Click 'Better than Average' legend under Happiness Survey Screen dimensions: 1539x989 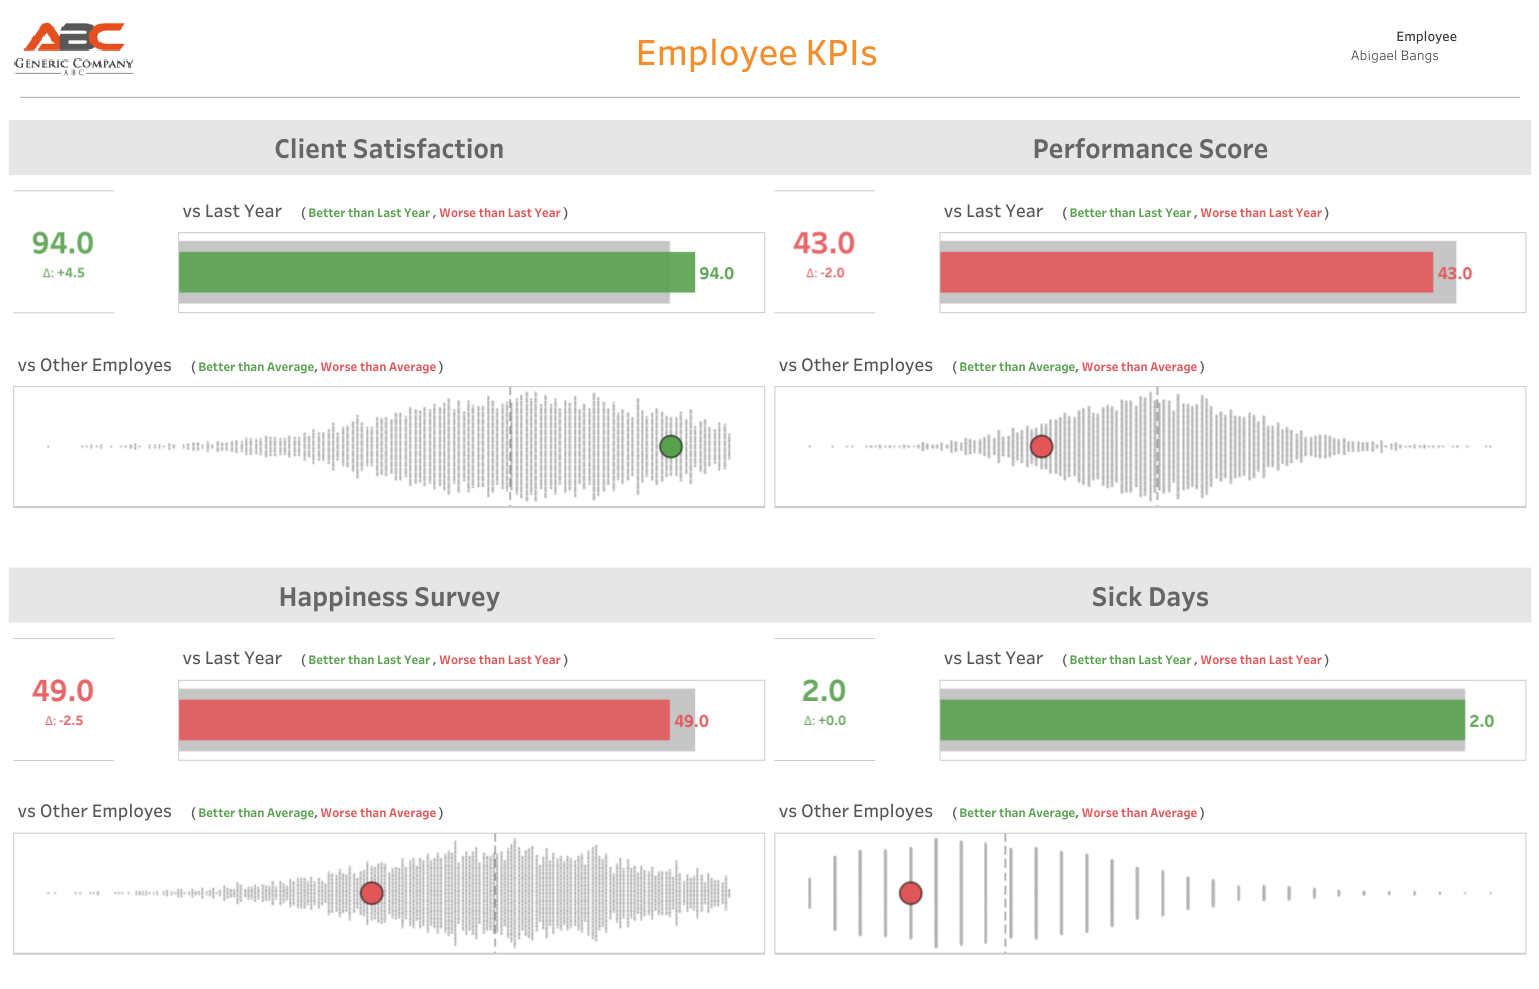pyautogui.click(x=256, y=813)
